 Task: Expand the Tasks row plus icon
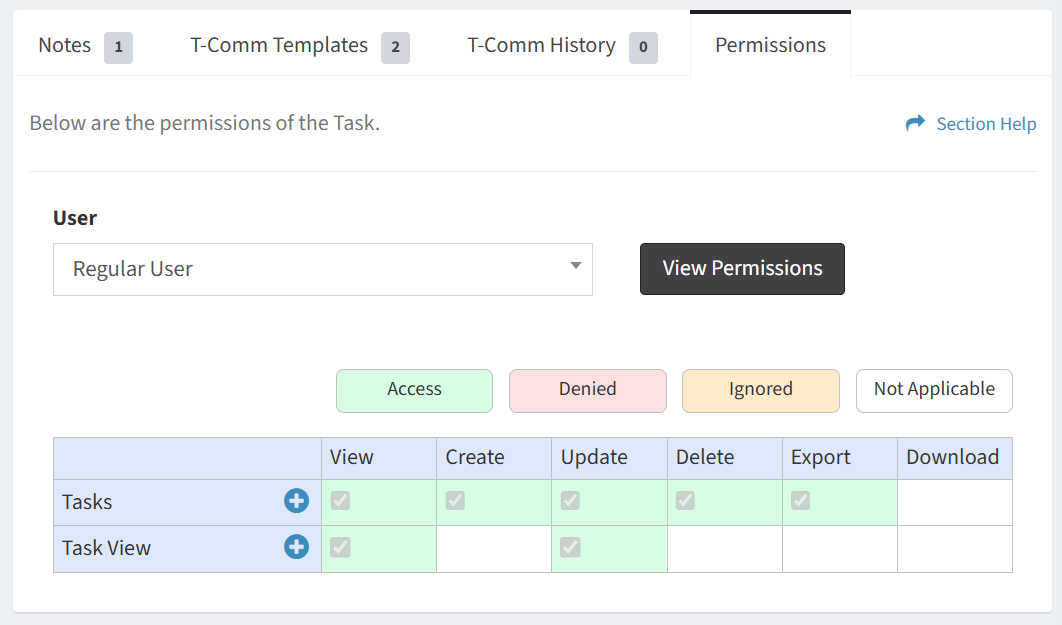pos(296,501)
